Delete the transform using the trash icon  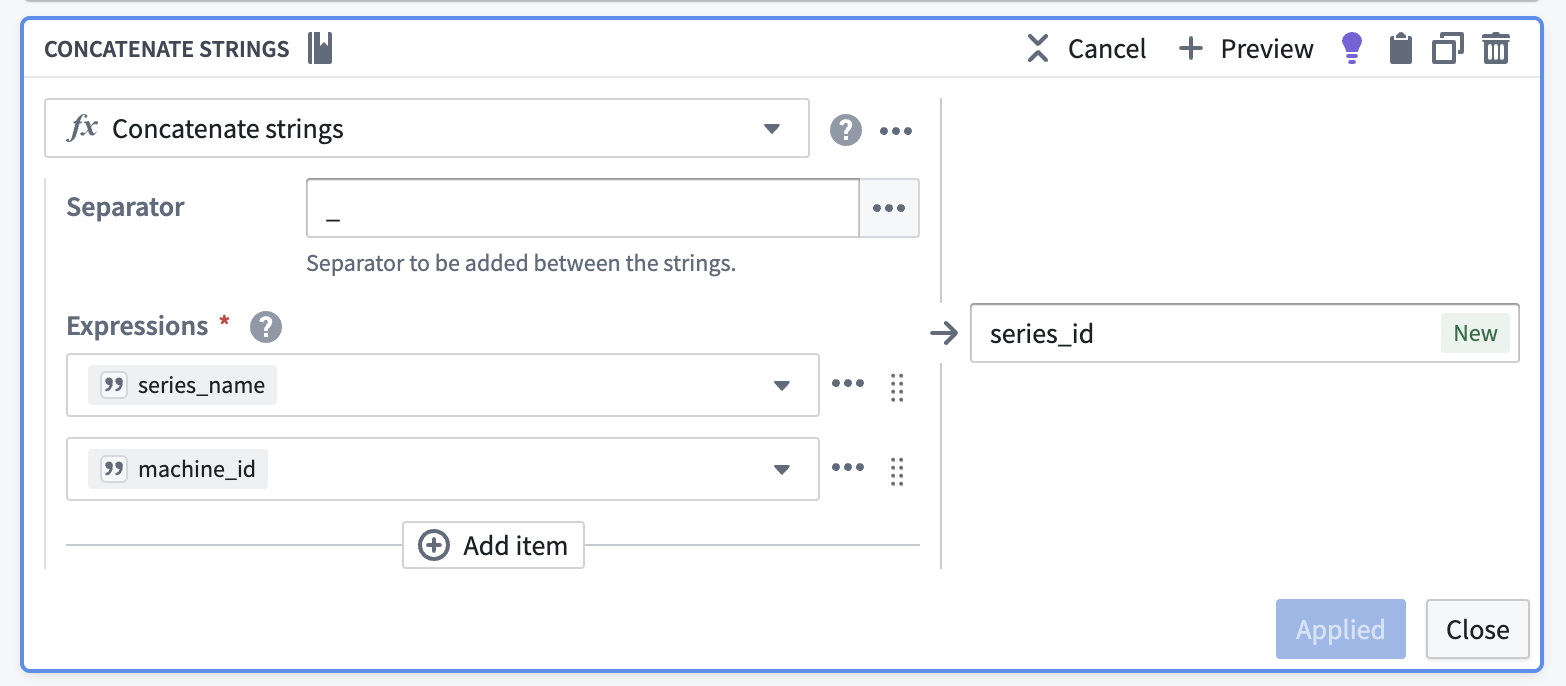point(1496,48)
